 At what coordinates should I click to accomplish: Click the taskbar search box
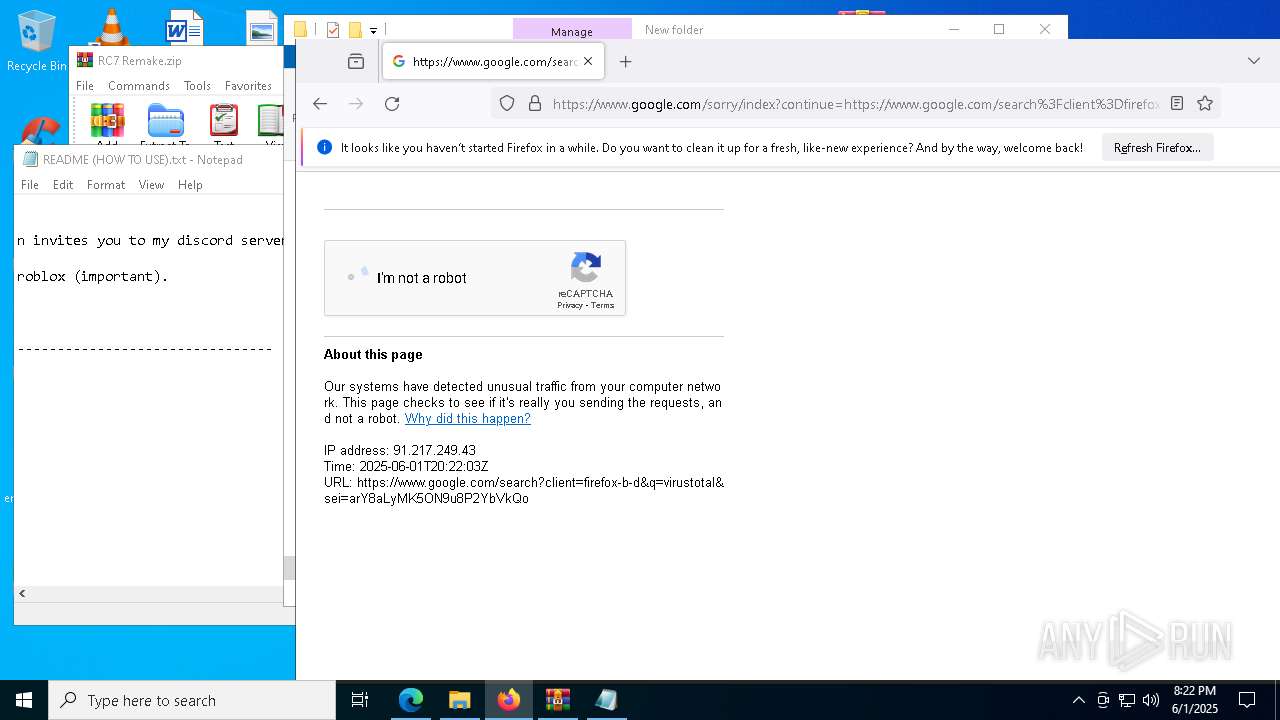(x=192, y=700)
